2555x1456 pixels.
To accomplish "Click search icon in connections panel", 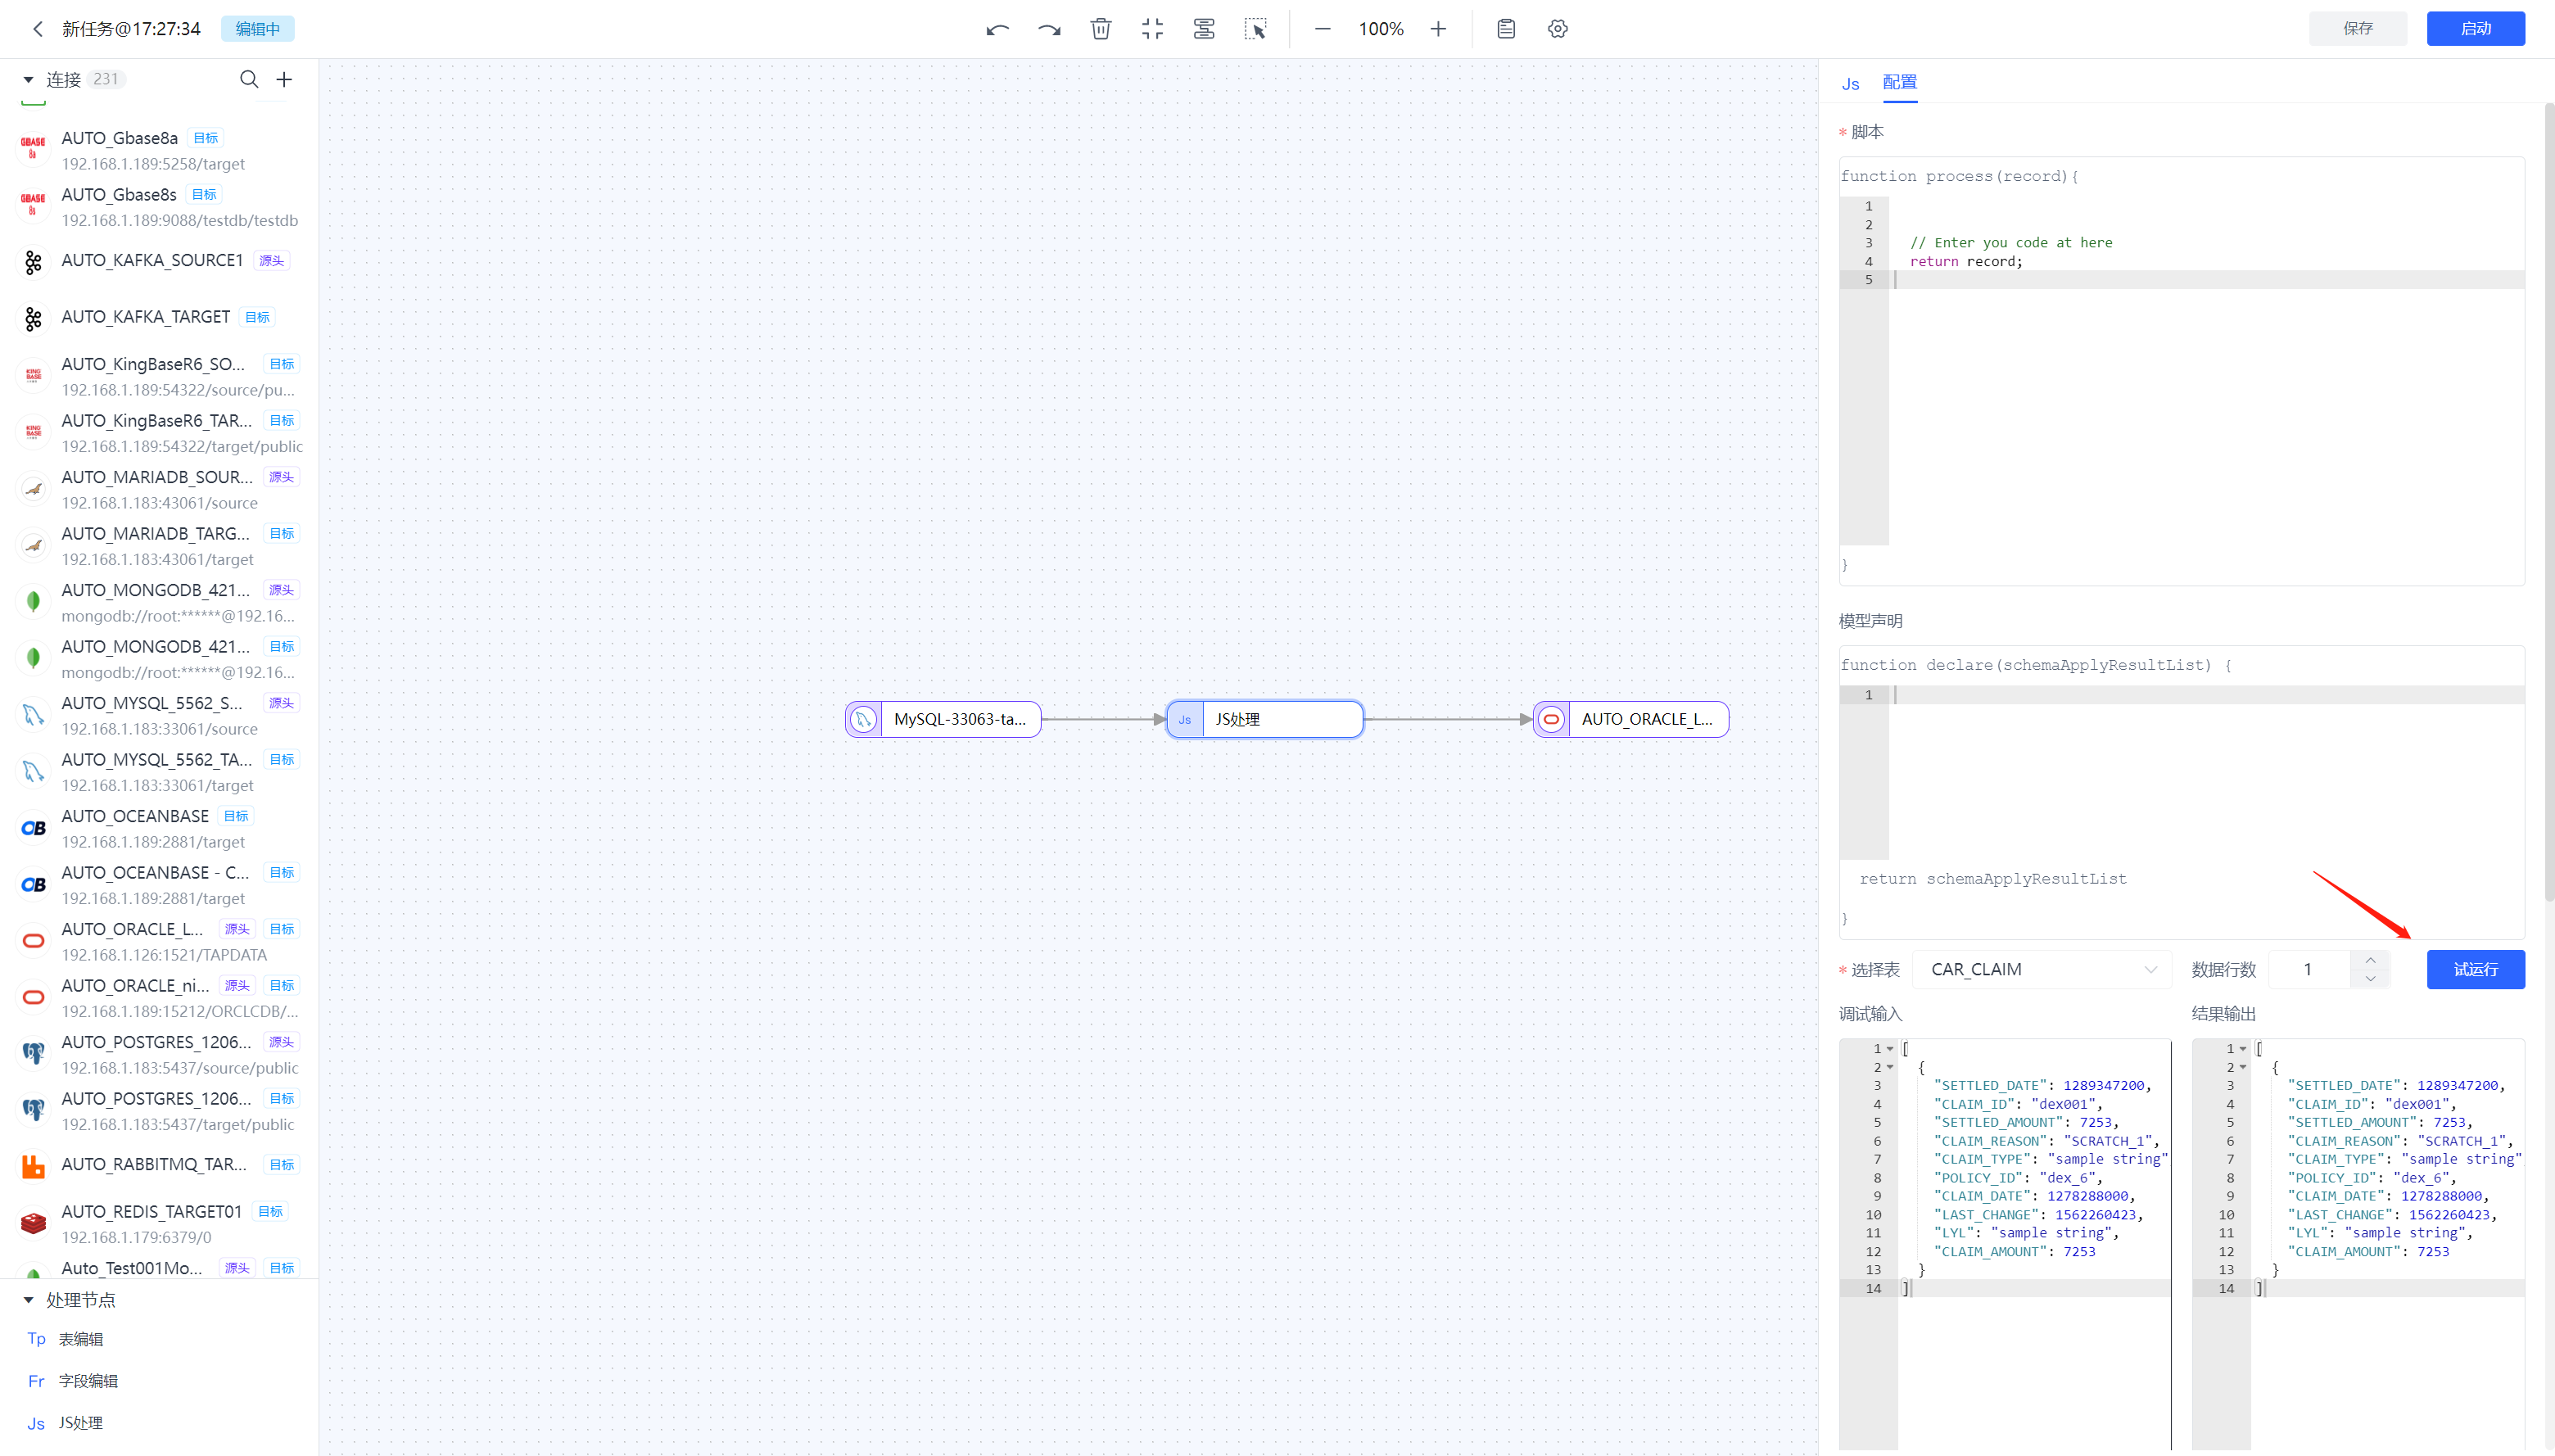I will 249,79.
